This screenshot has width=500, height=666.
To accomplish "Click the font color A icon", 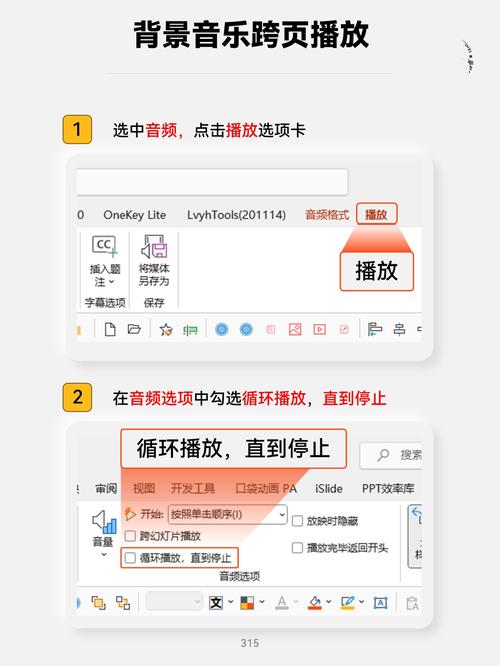I will point(282,602).
